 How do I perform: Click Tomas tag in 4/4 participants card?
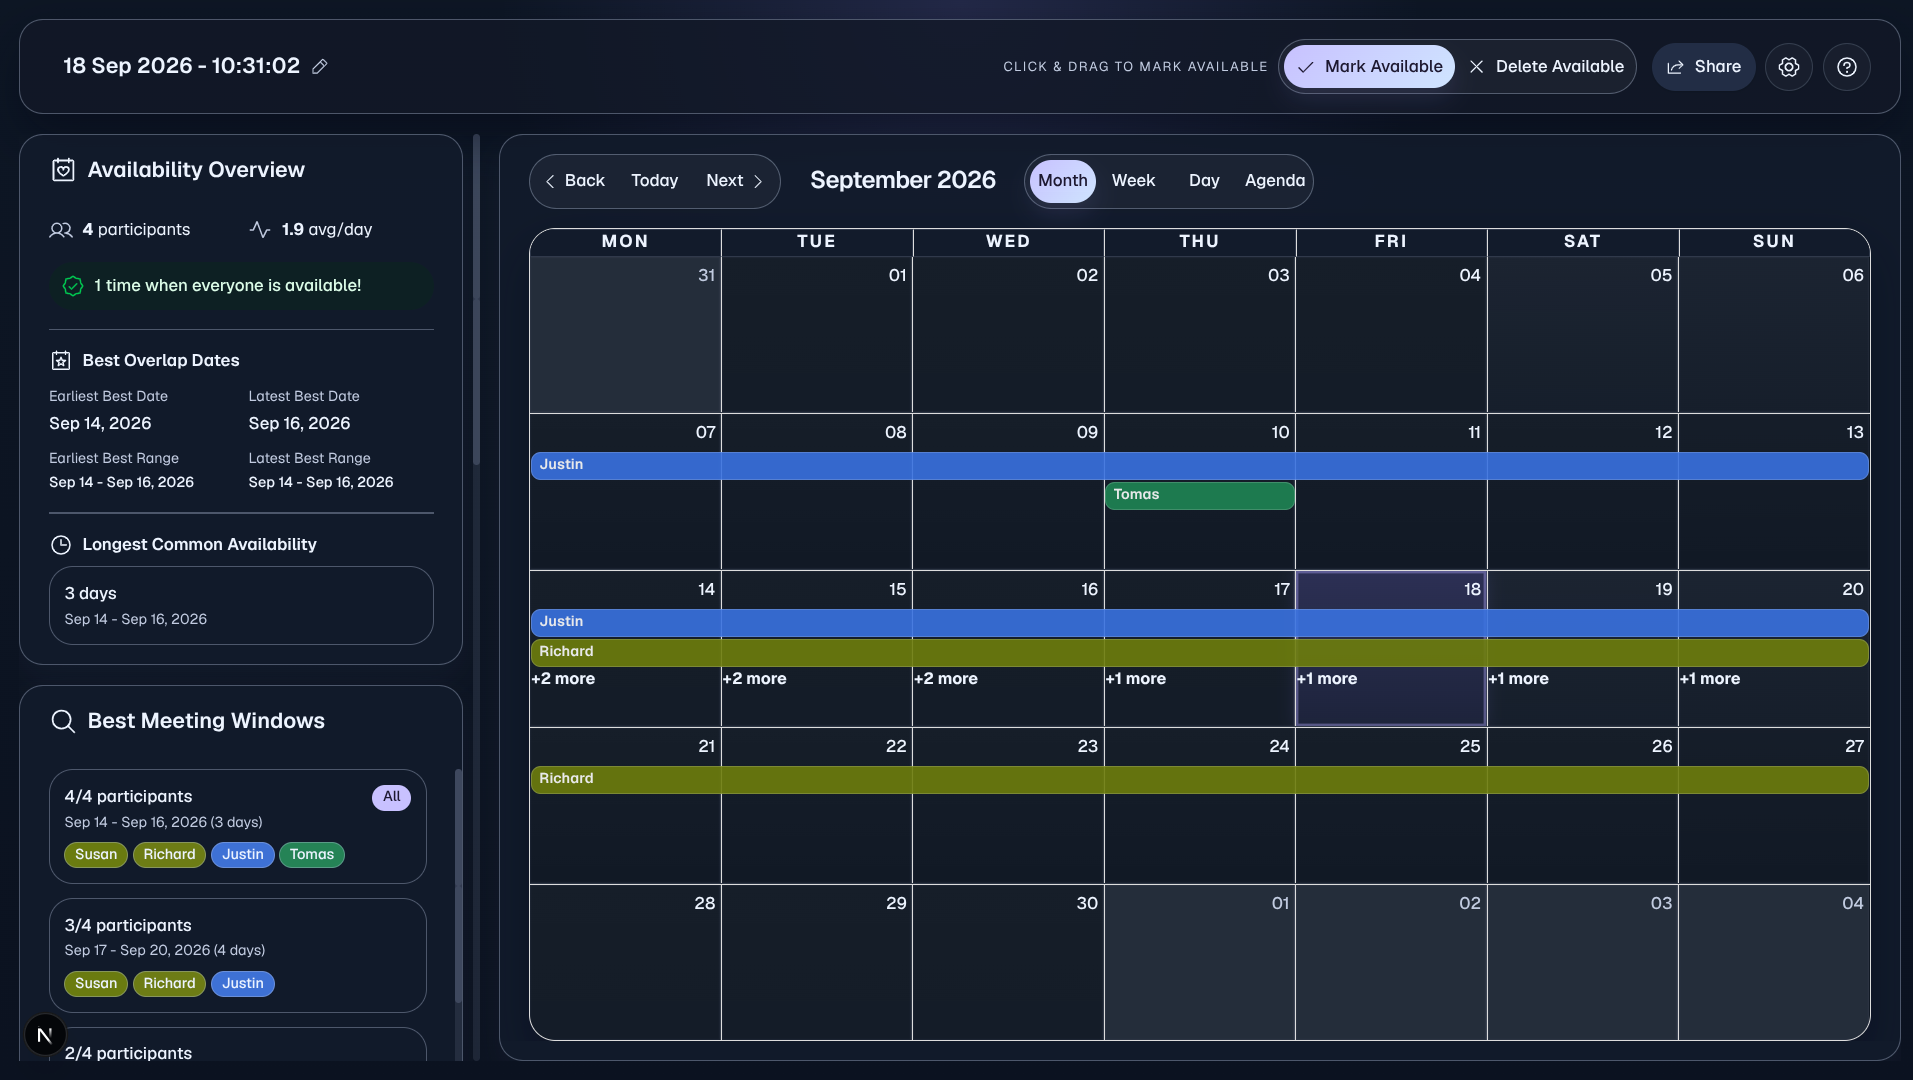(x=312, y=855)
